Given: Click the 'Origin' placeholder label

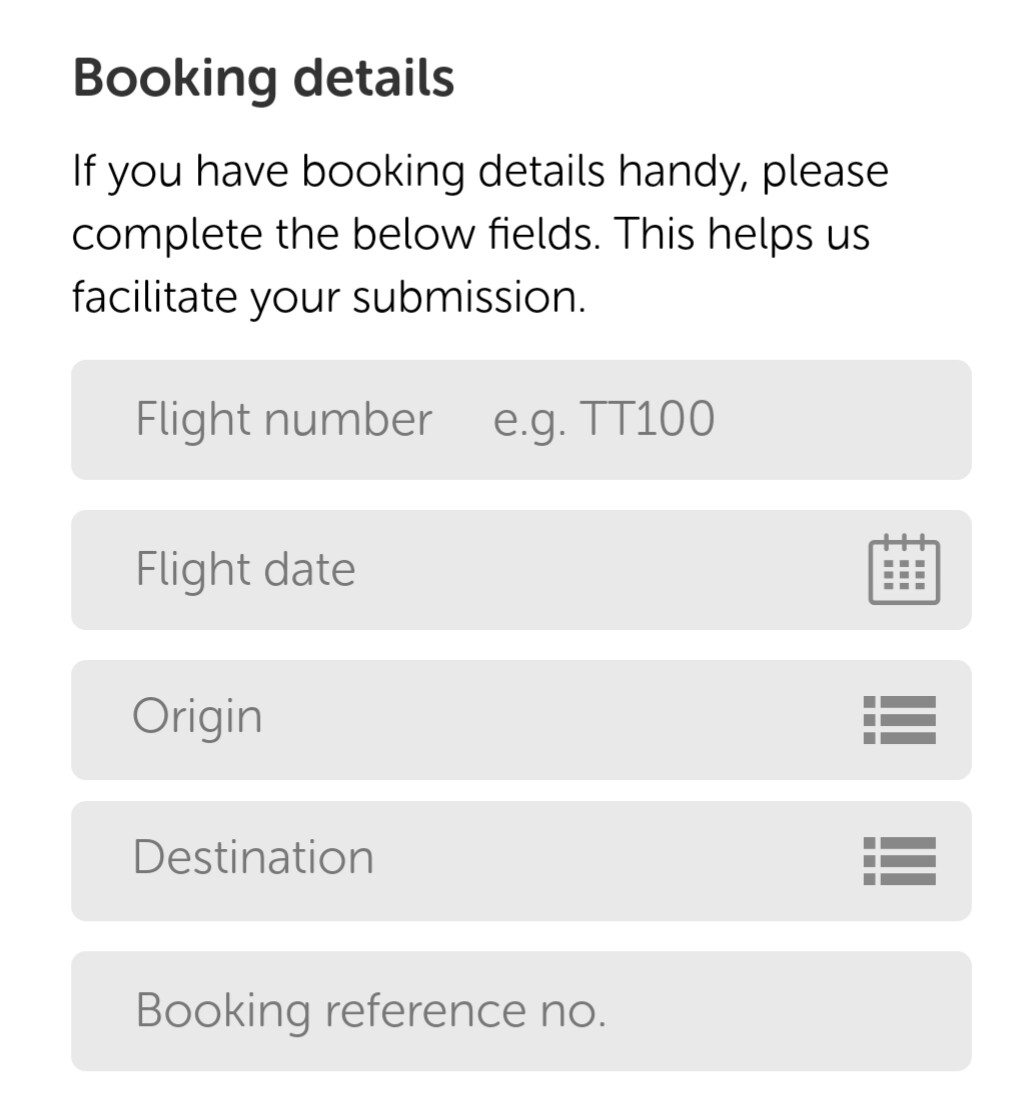Looking at the screenshot, I should 197,717.
